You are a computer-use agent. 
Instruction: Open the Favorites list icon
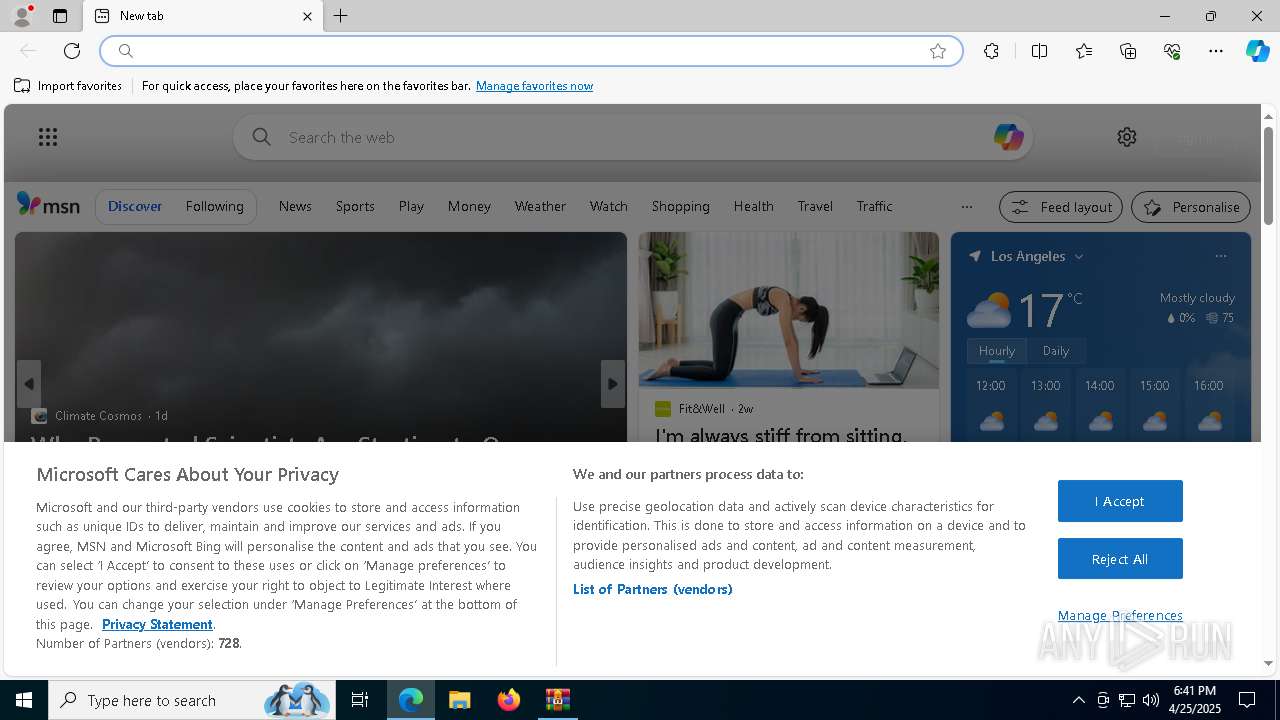[x=1084, y=51]
